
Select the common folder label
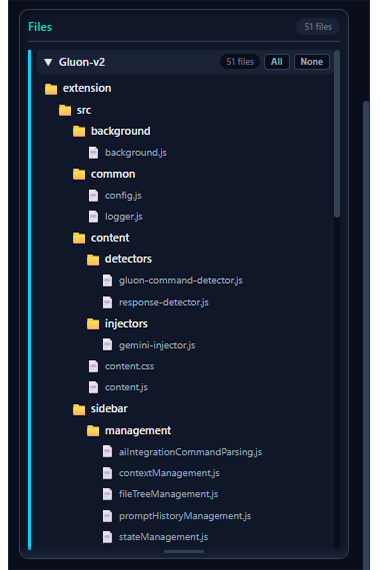pyautogui.click(x=113, y=174)
